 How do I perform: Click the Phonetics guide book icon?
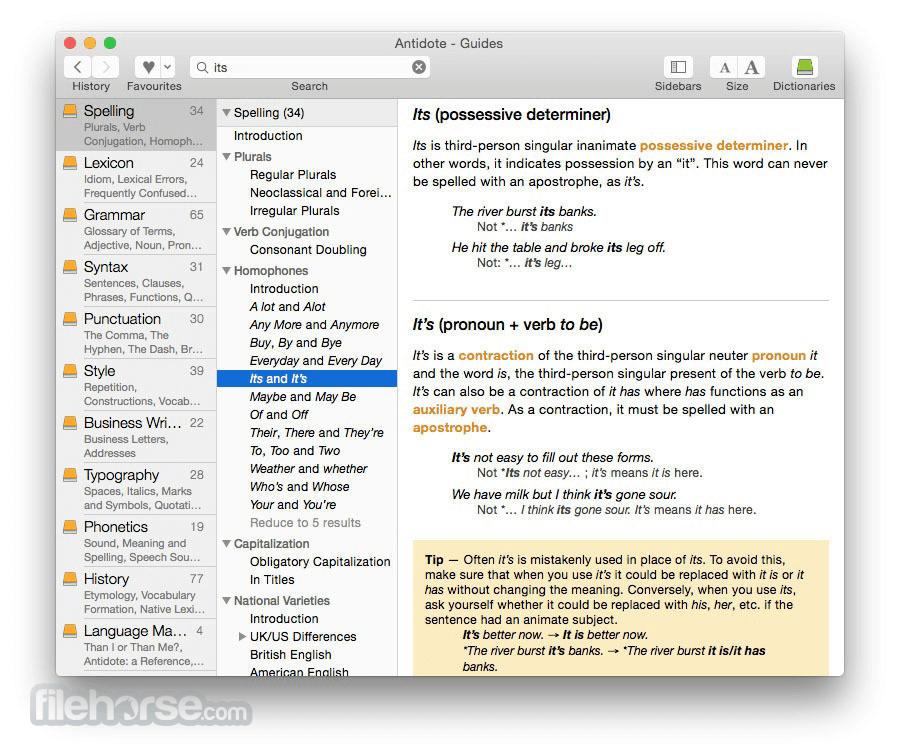(70, 526)
